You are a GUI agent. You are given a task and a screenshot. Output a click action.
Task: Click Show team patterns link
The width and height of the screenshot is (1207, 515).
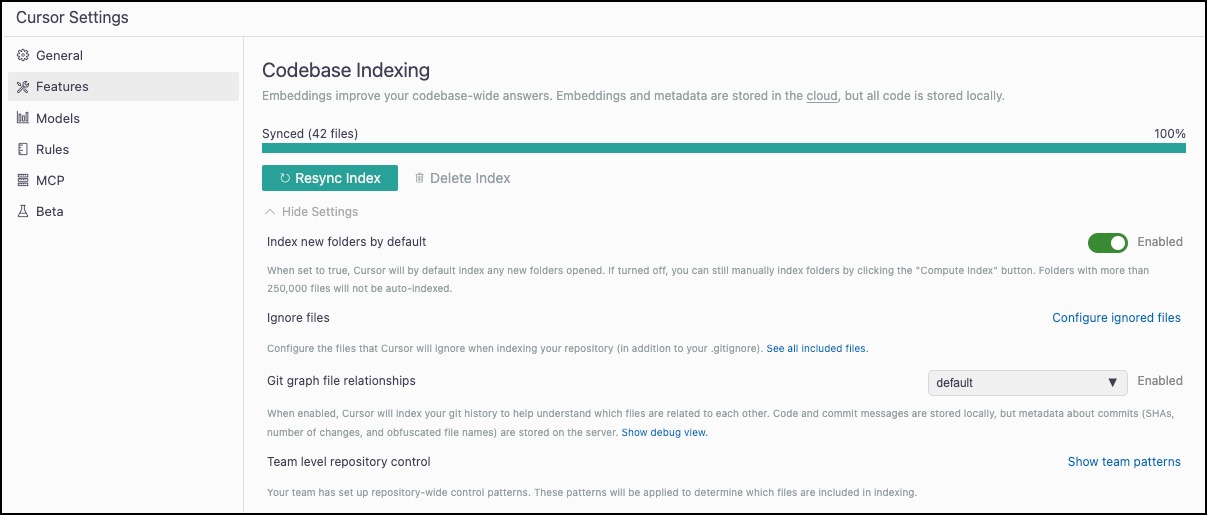click(1124, 462)
